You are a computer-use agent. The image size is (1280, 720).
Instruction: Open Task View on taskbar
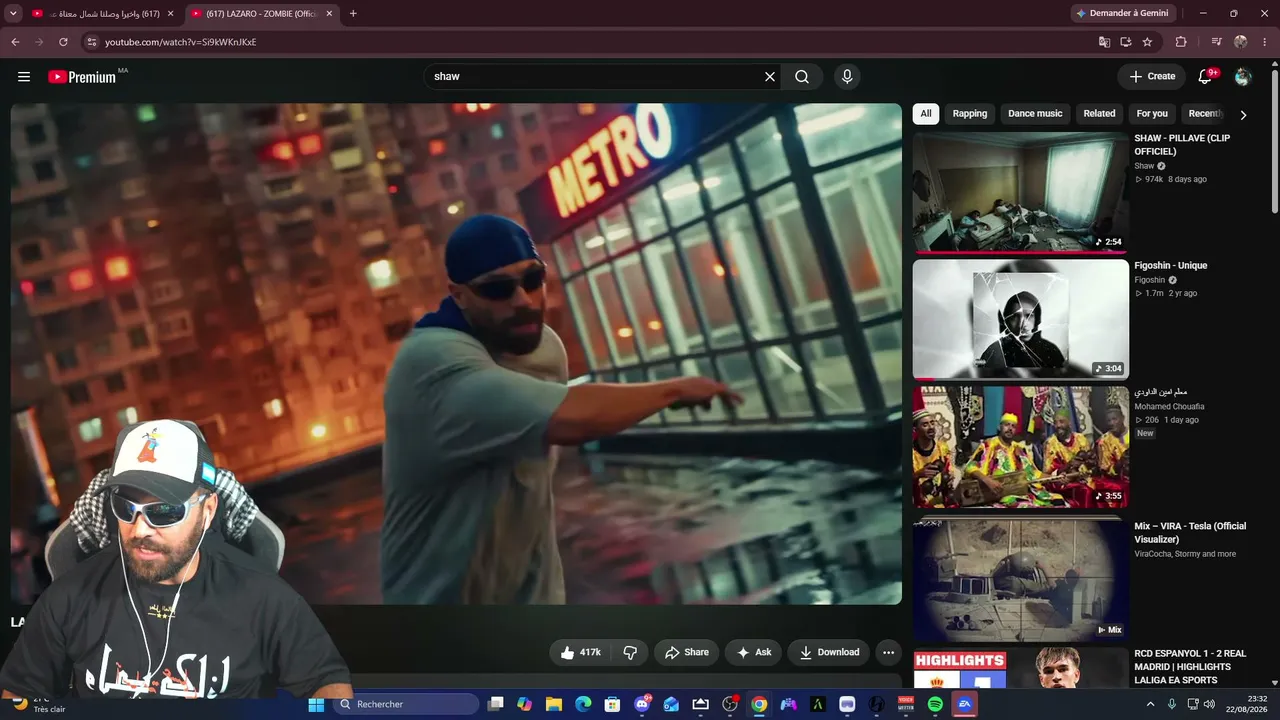495,704
